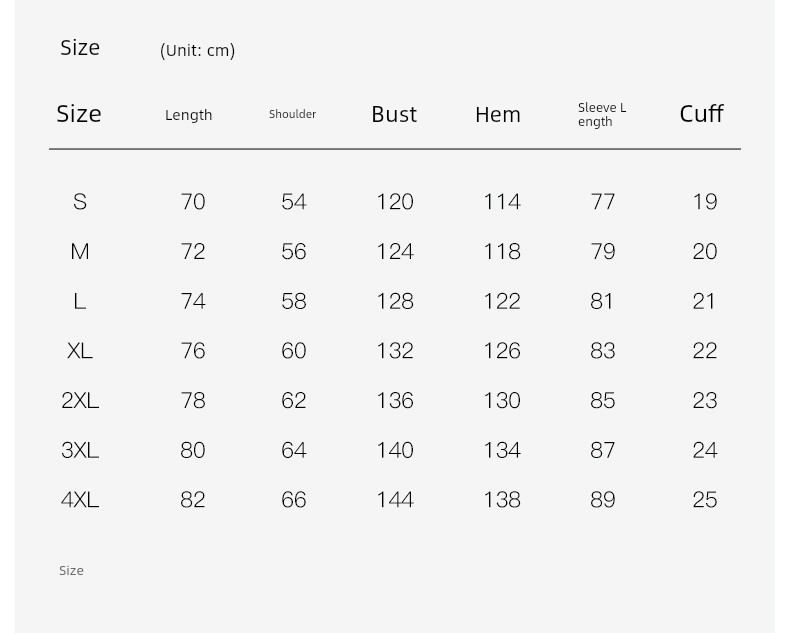Image resolution: width=790 pixels, height=633 pixels.
Task: Click hem value 114 for size S
Action: pos(502,202)
